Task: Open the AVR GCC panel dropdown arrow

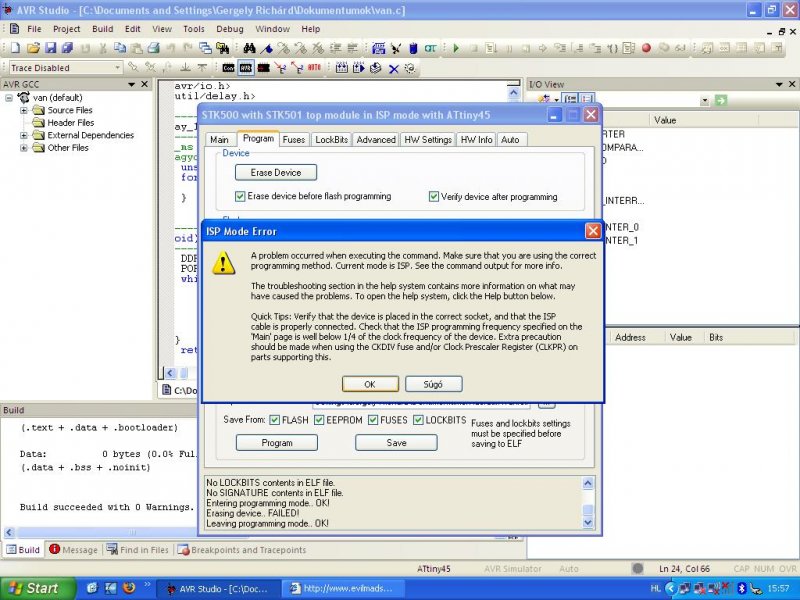Action: point(132,84)
